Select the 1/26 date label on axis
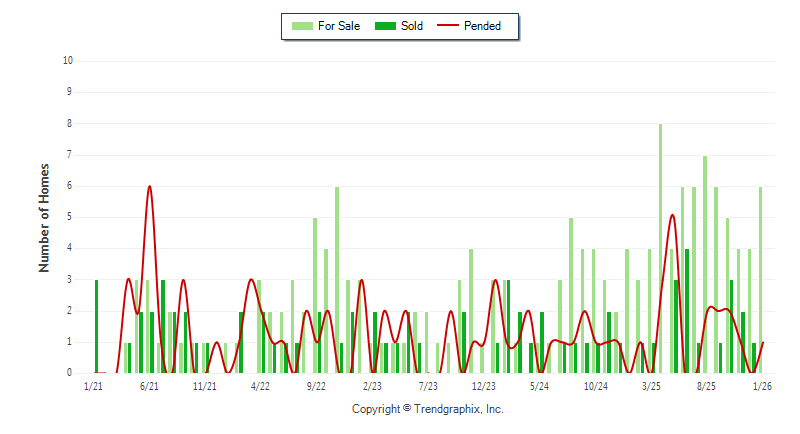Viewport: 800px width, 434px height. 762,386
